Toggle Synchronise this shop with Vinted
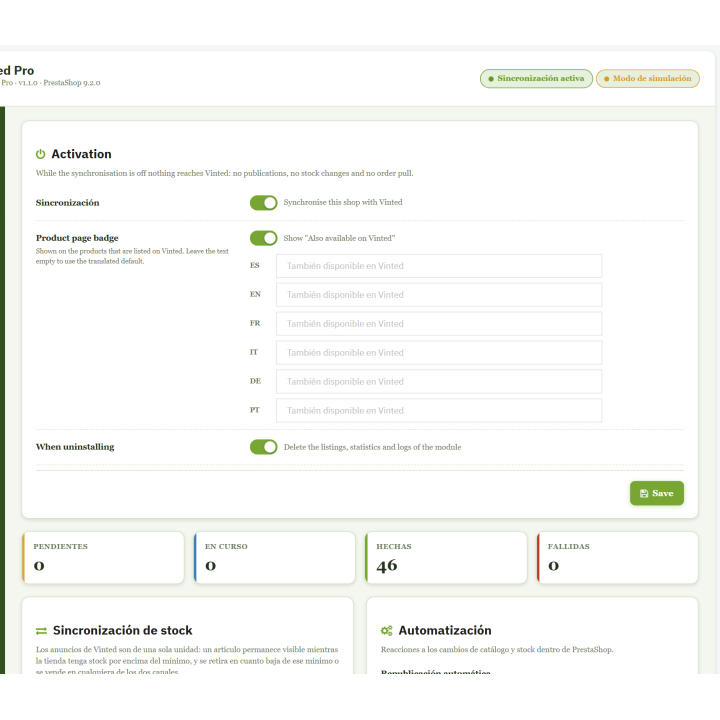This screenshot has width=720, height=720. [264, 202]
